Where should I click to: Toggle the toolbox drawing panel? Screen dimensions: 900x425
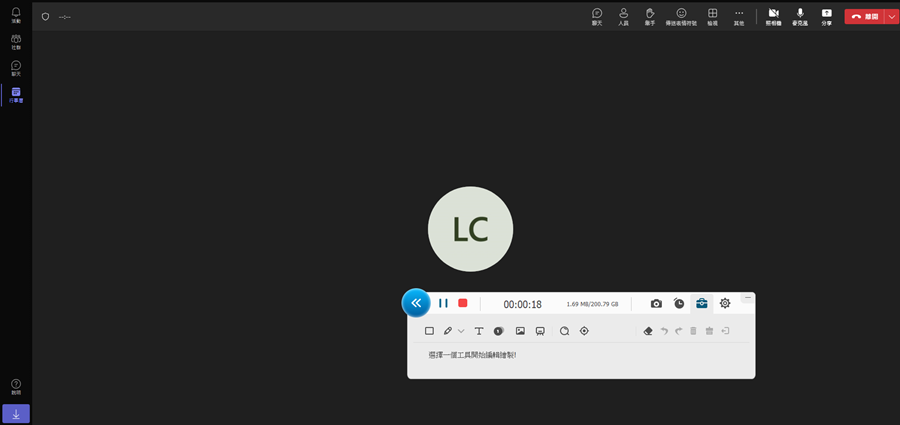(701, 304)
